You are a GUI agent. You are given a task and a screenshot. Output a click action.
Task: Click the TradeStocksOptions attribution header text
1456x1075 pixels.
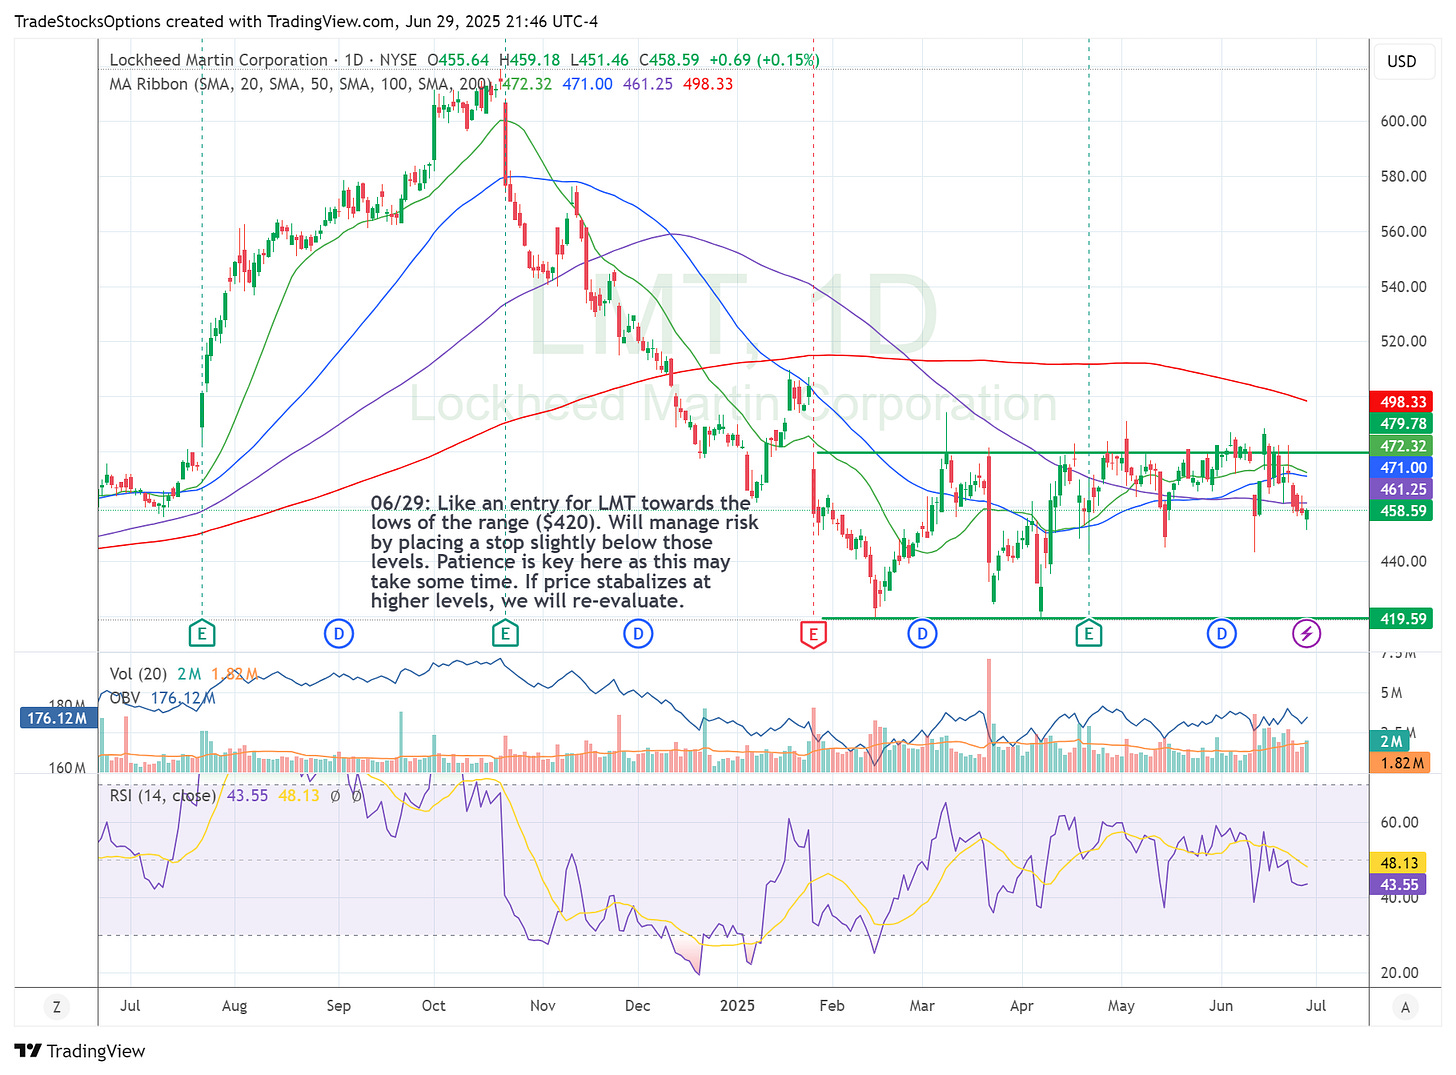coord(306,21)
